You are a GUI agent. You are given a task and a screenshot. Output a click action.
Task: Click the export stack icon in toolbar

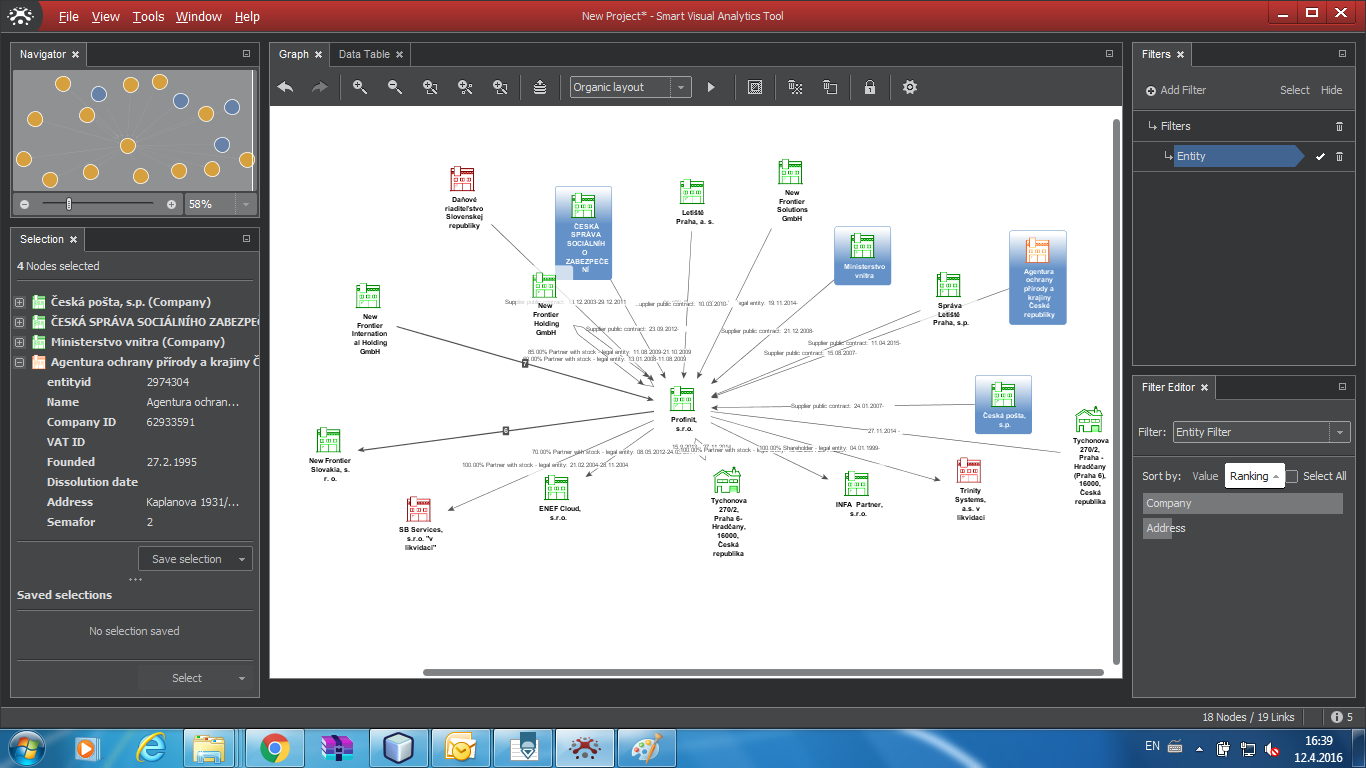540,88
